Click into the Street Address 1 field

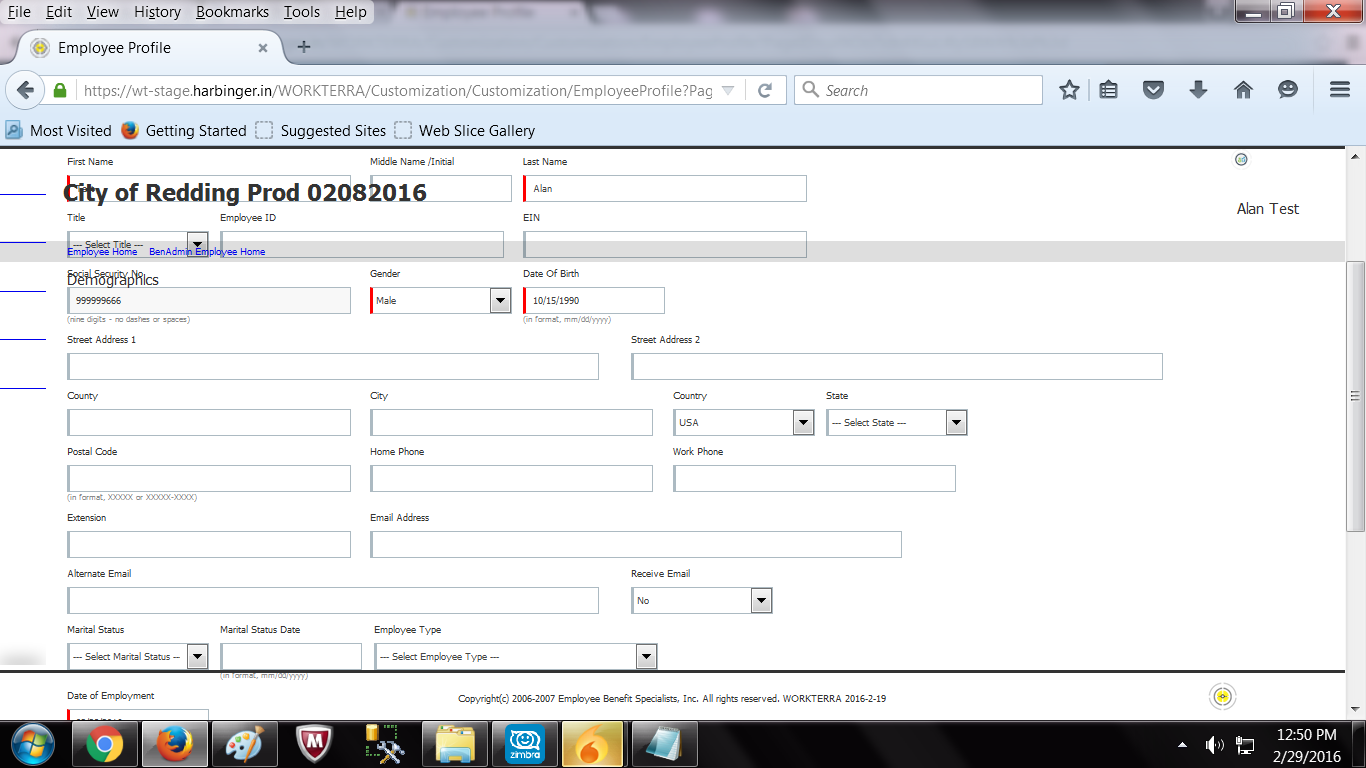coord(333,367)
